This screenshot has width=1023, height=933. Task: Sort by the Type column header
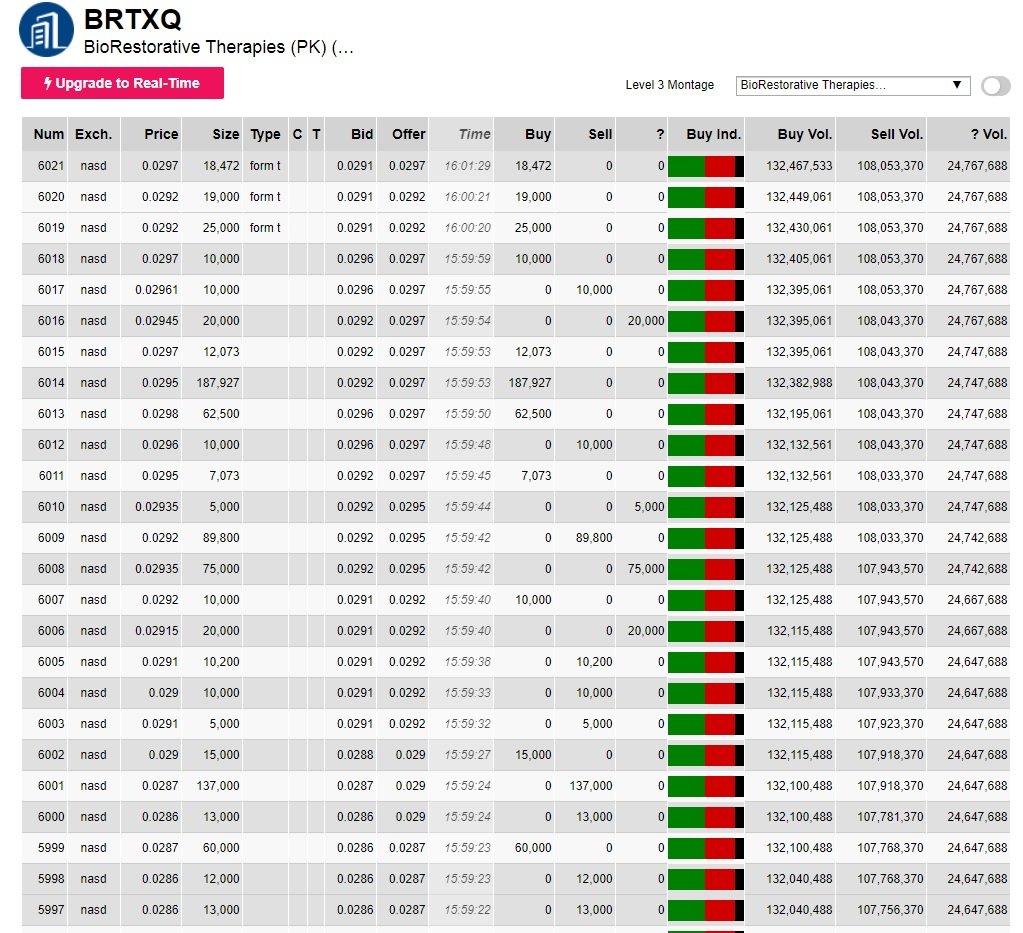265,134
